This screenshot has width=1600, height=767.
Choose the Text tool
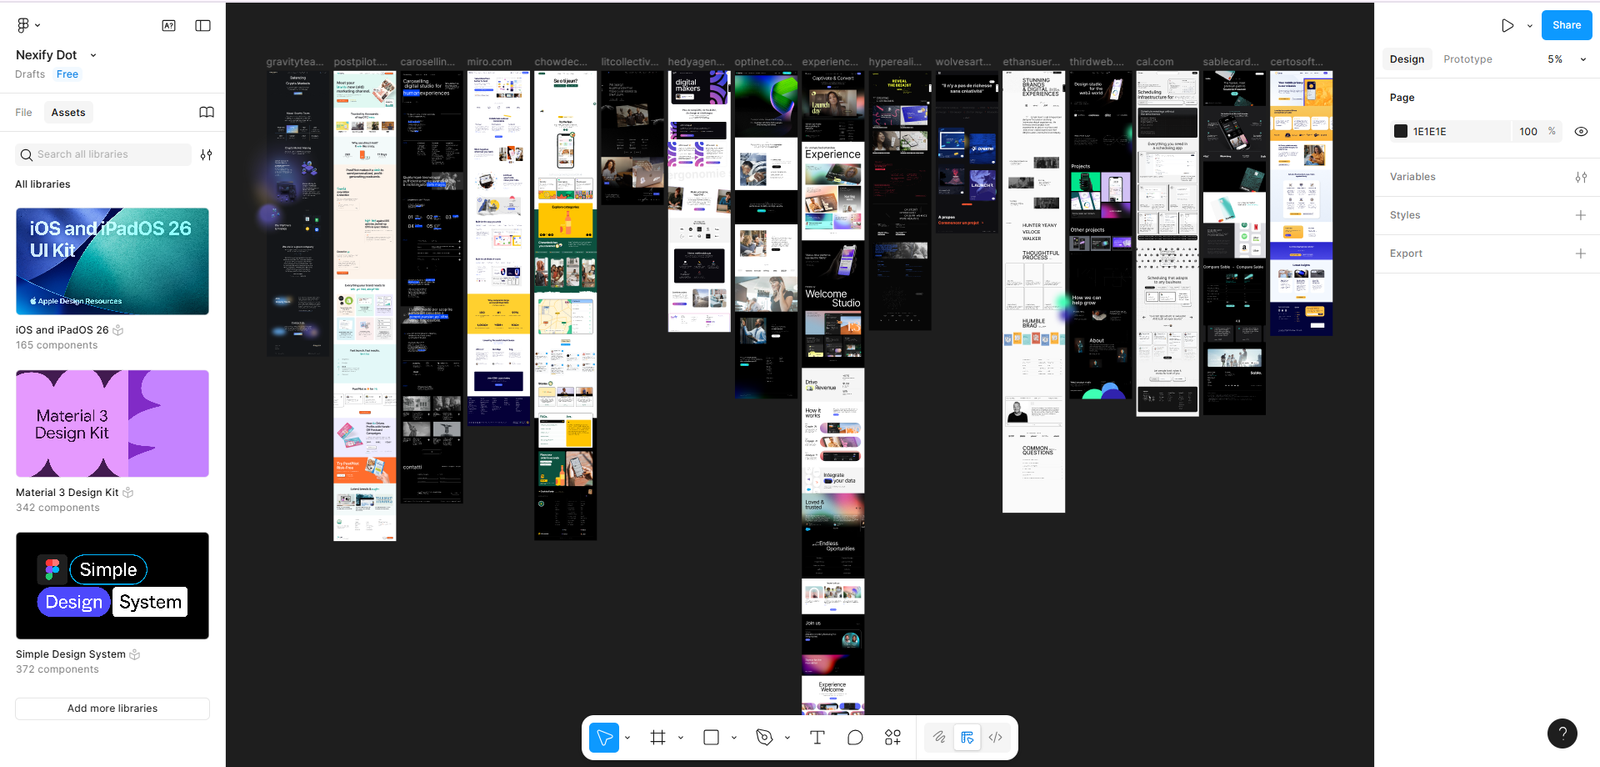click(x=817, y=738)
